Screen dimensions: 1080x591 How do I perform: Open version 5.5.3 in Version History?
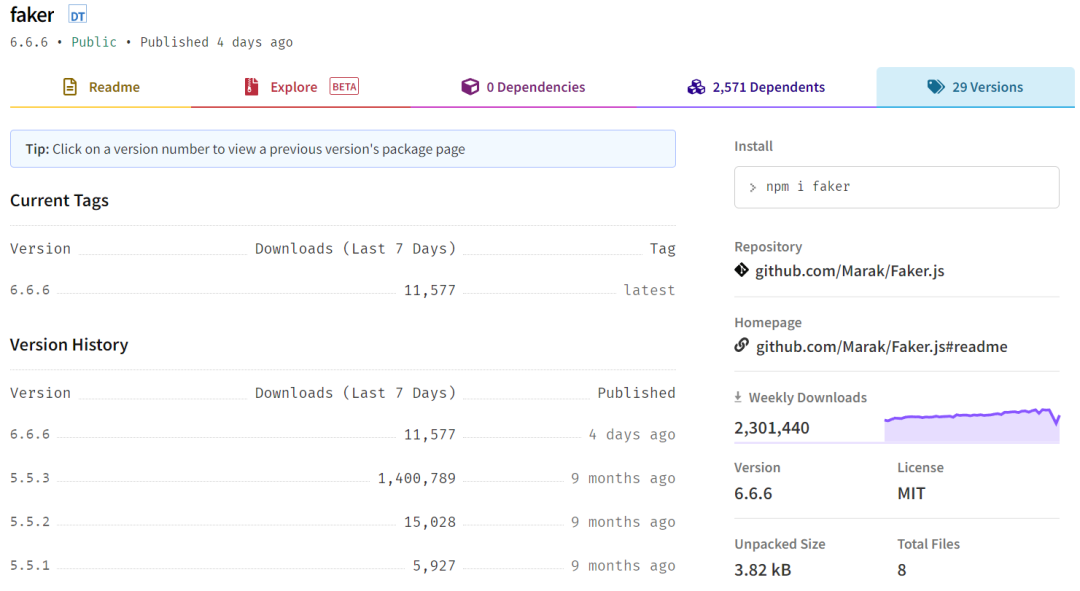click(x=30, y=479)
